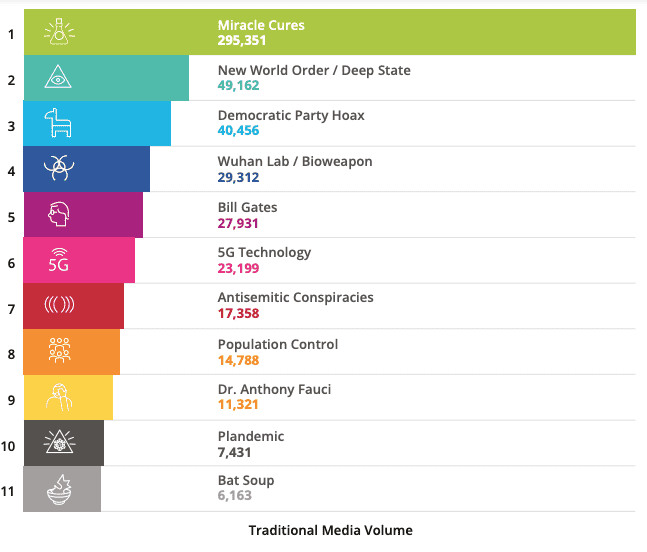
Task: Select the rank number 10
Action: coord(8,446)
